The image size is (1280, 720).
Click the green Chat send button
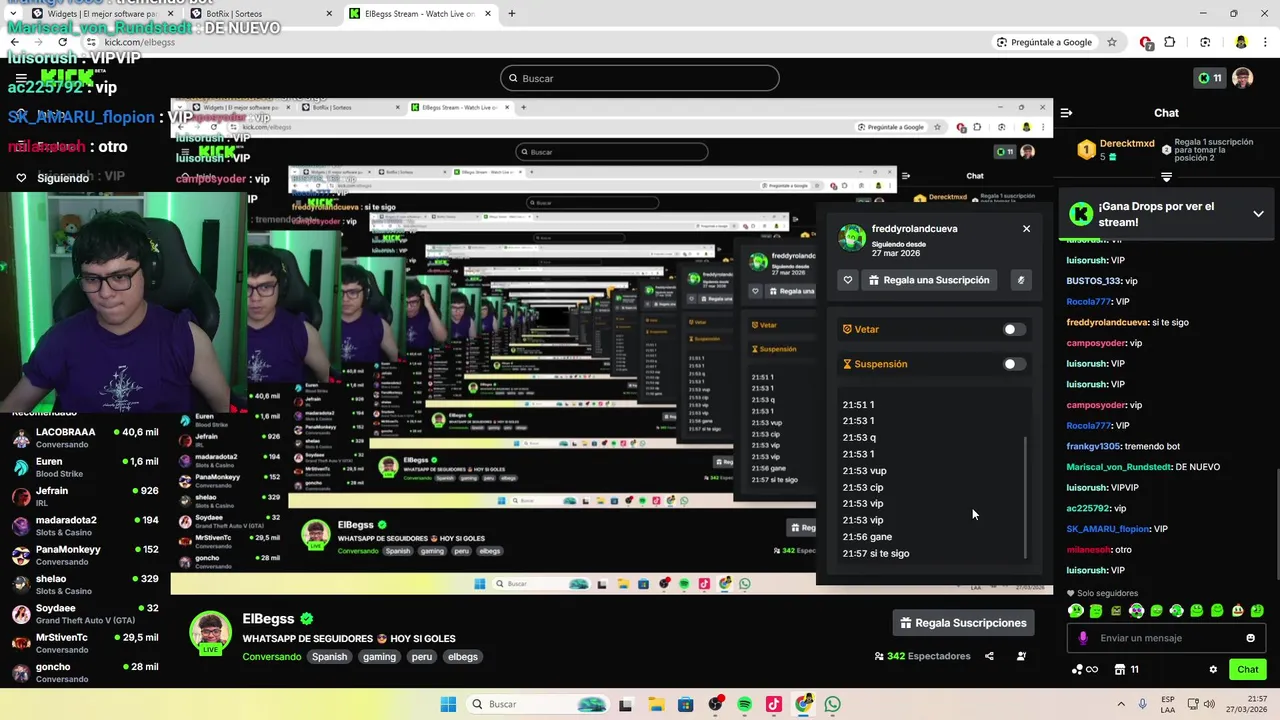[1248, 670]
